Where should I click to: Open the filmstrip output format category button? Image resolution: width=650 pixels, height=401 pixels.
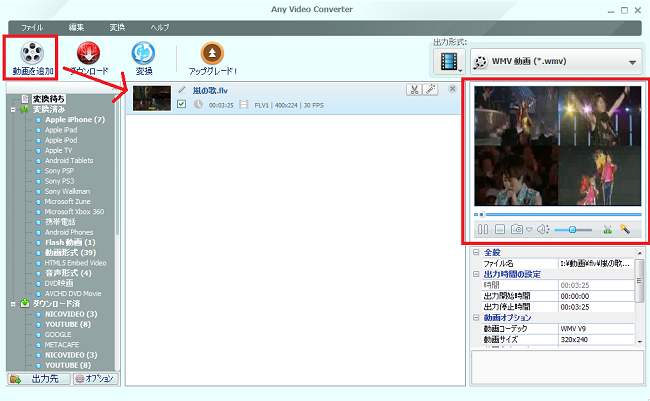coord(449,61)
